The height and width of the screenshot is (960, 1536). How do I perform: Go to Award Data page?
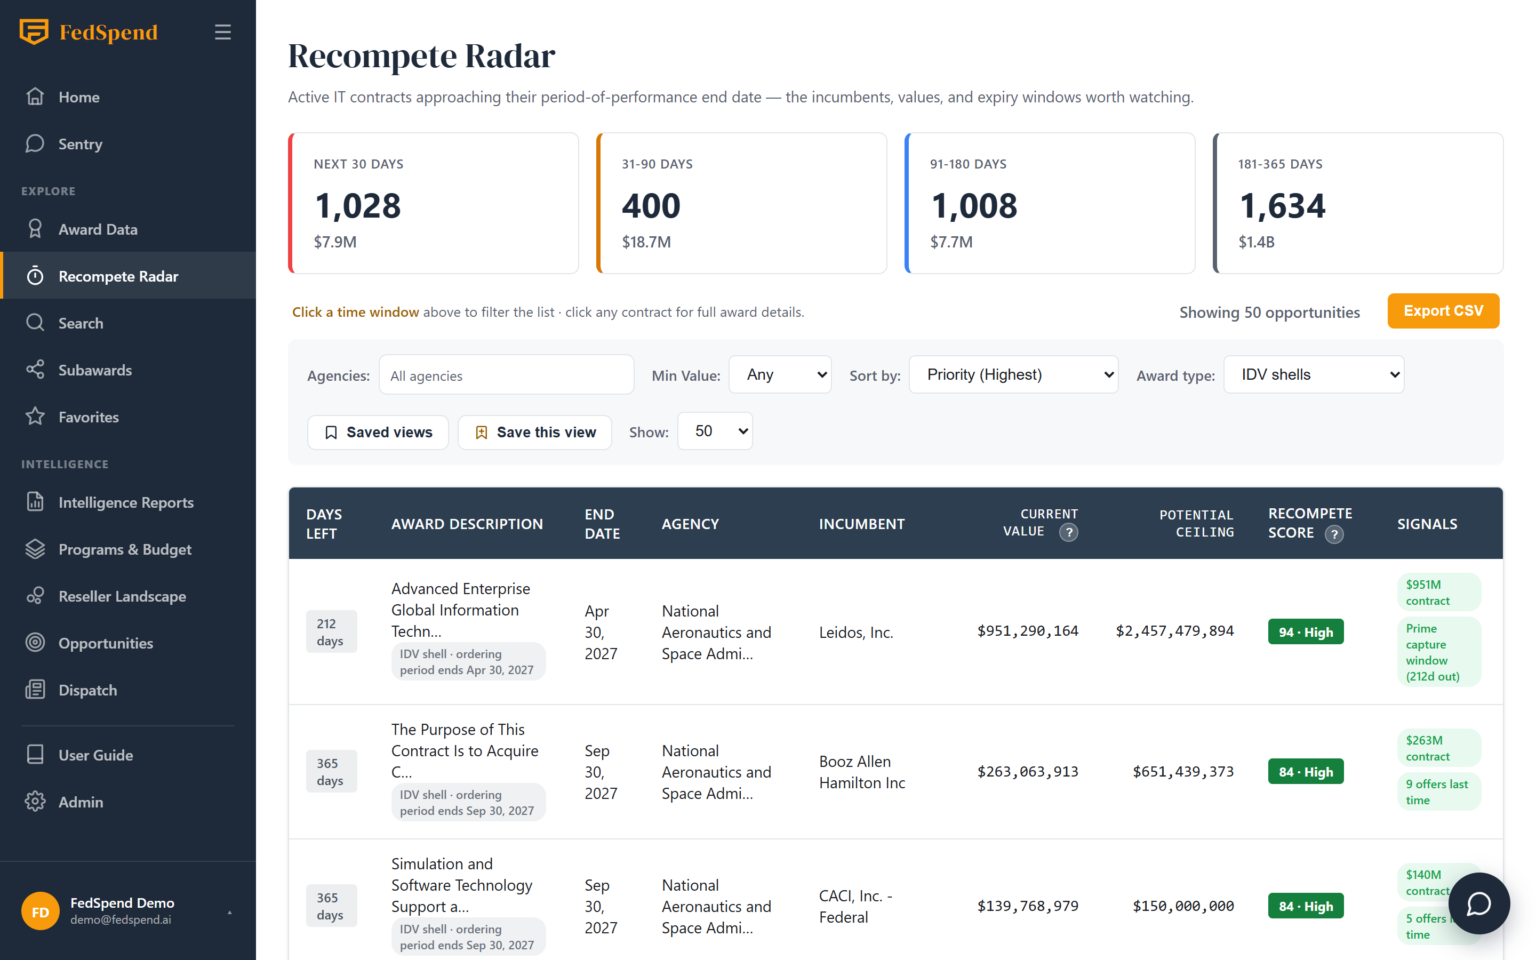pos(128,229)
